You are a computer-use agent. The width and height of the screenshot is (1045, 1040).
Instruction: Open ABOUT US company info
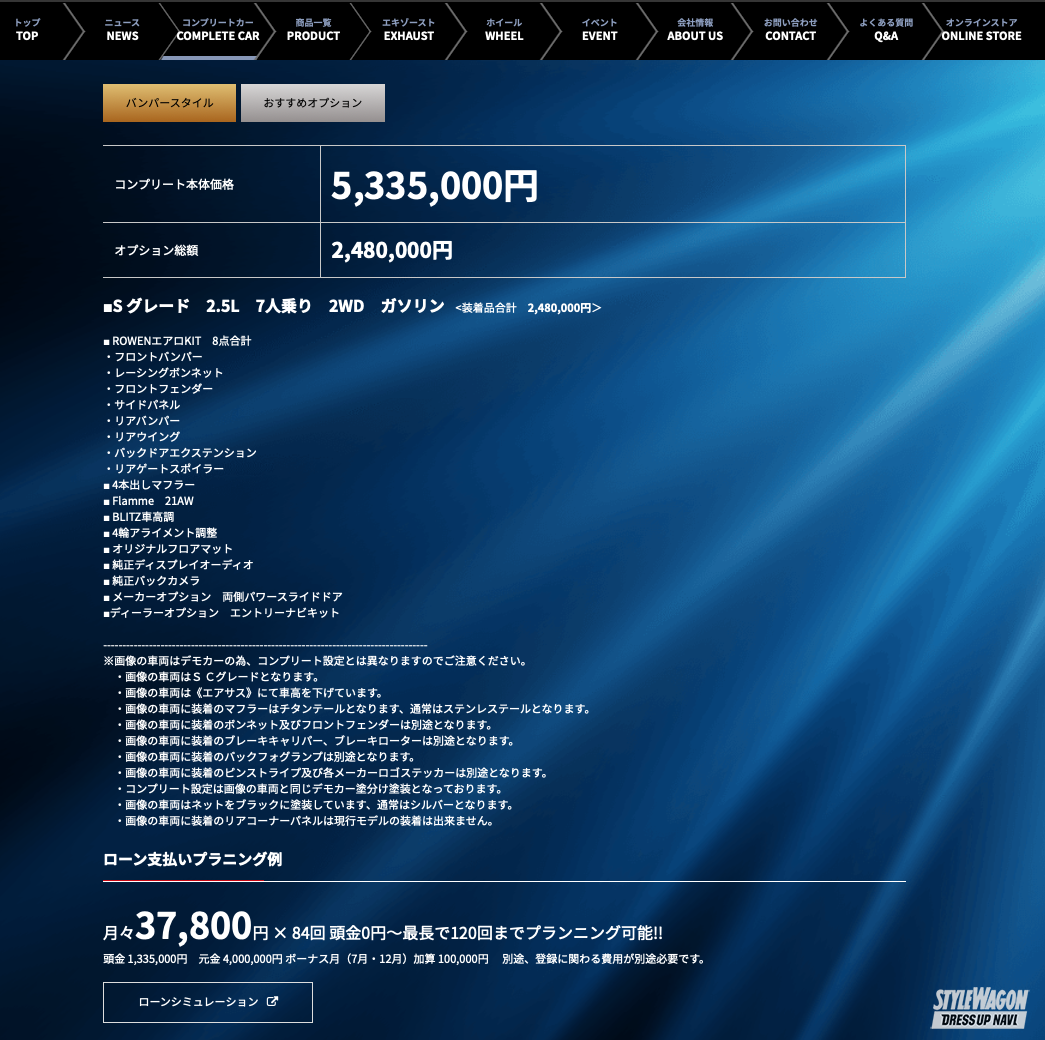point(695,30)
